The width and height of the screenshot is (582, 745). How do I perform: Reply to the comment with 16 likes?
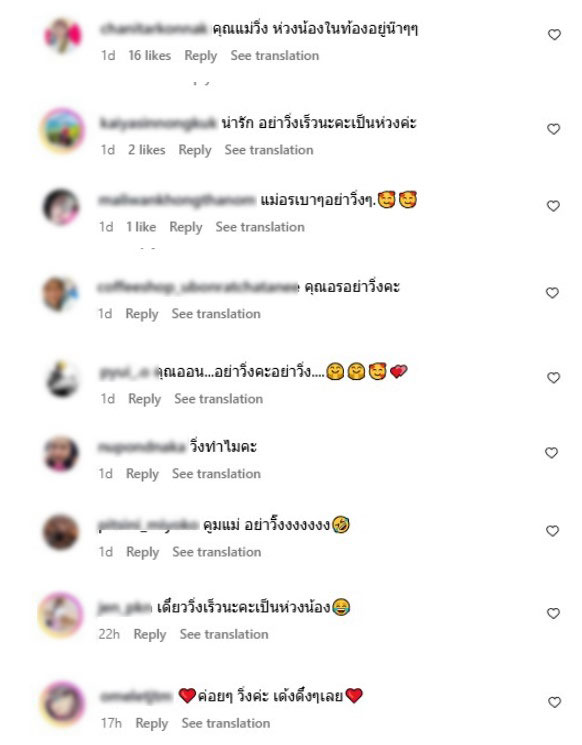pos(200,56)
